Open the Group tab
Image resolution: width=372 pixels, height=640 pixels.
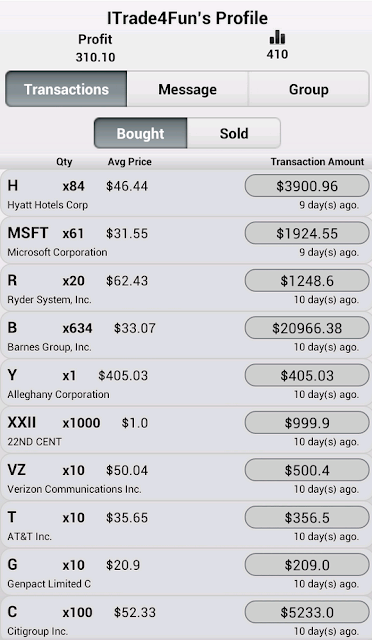click(x=309, y=89)
